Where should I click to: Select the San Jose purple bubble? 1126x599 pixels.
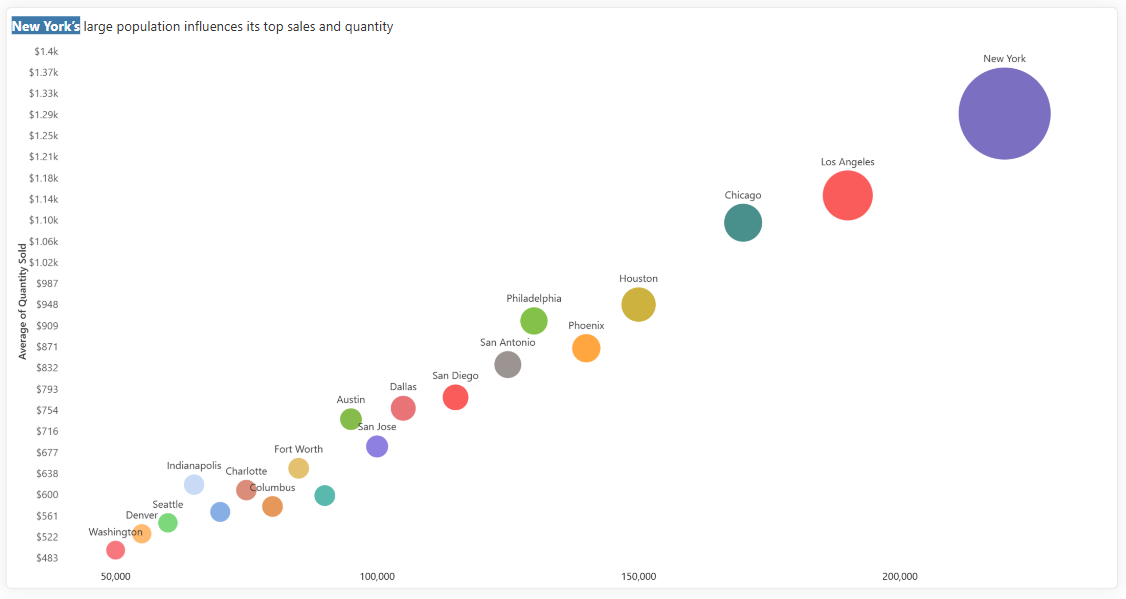(377, 447)
